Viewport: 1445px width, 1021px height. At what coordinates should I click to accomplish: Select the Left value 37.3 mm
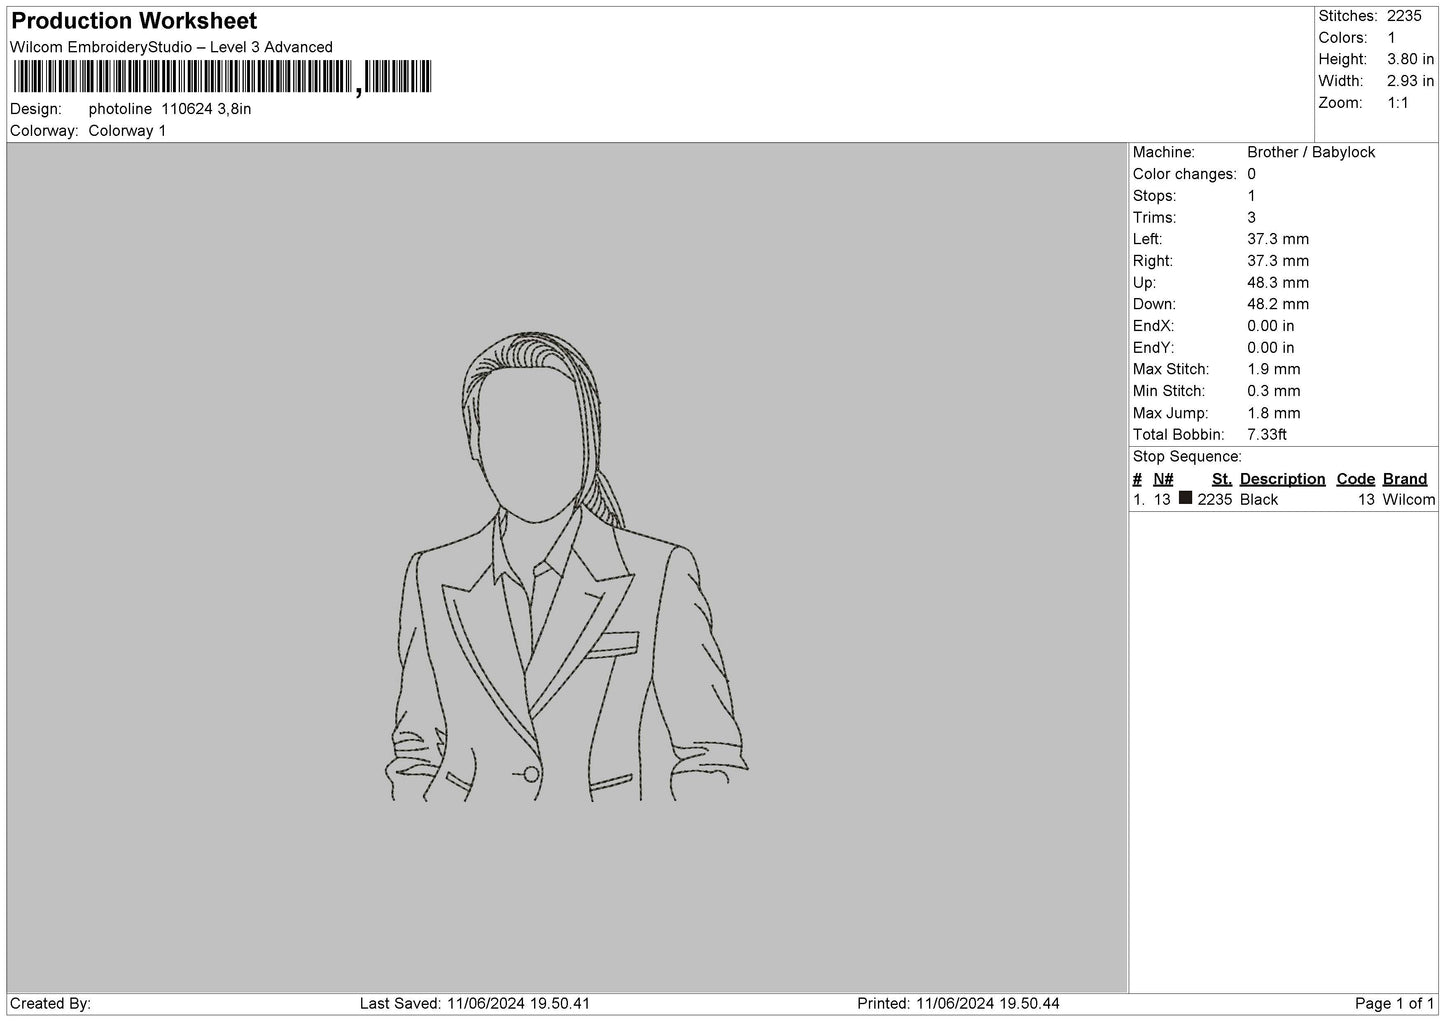pos(1278,239)
